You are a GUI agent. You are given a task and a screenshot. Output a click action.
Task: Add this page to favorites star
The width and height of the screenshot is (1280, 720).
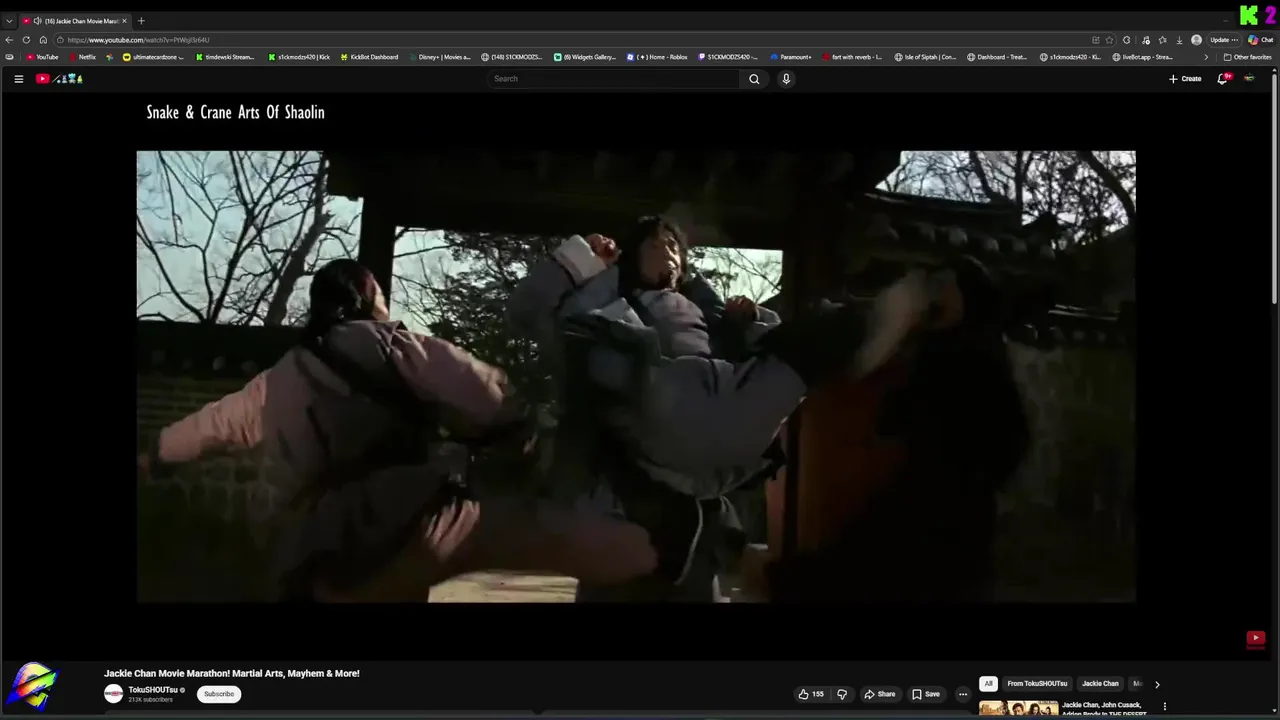click(1109, 40)
